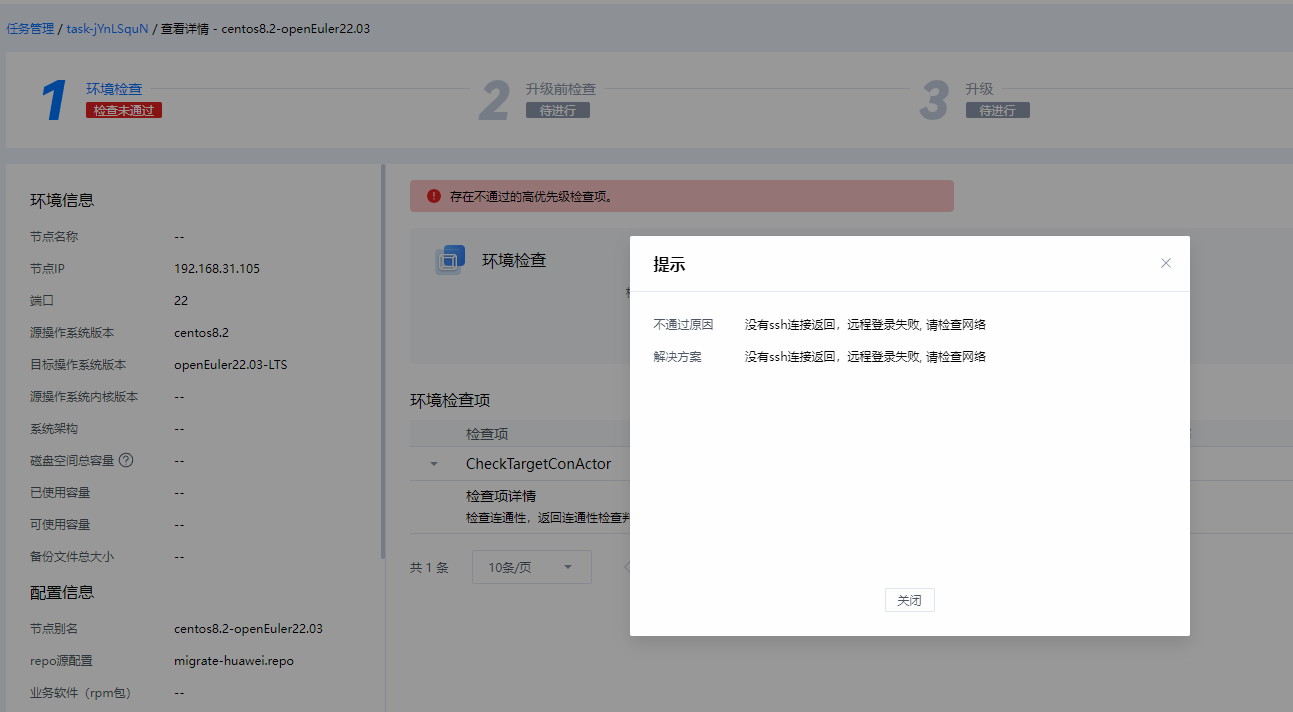Close the 提示 dialog with X icon

click(x=1165, y=263)
